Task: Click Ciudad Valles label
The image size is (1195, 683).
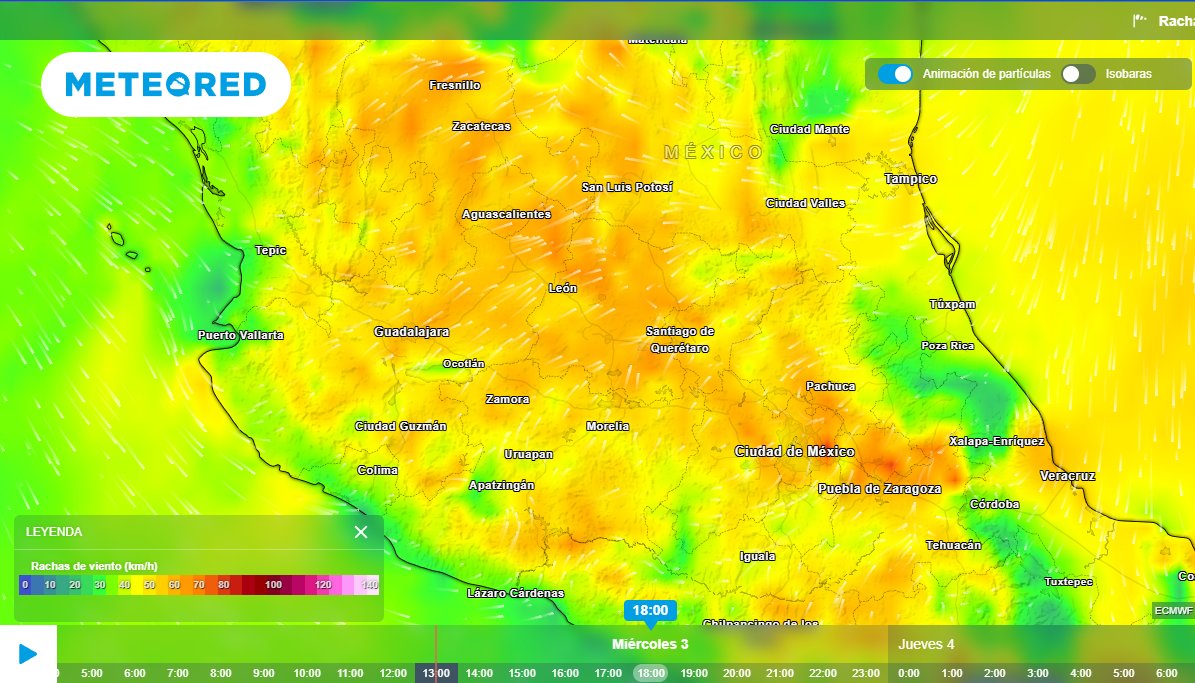Action: (806, 204)
